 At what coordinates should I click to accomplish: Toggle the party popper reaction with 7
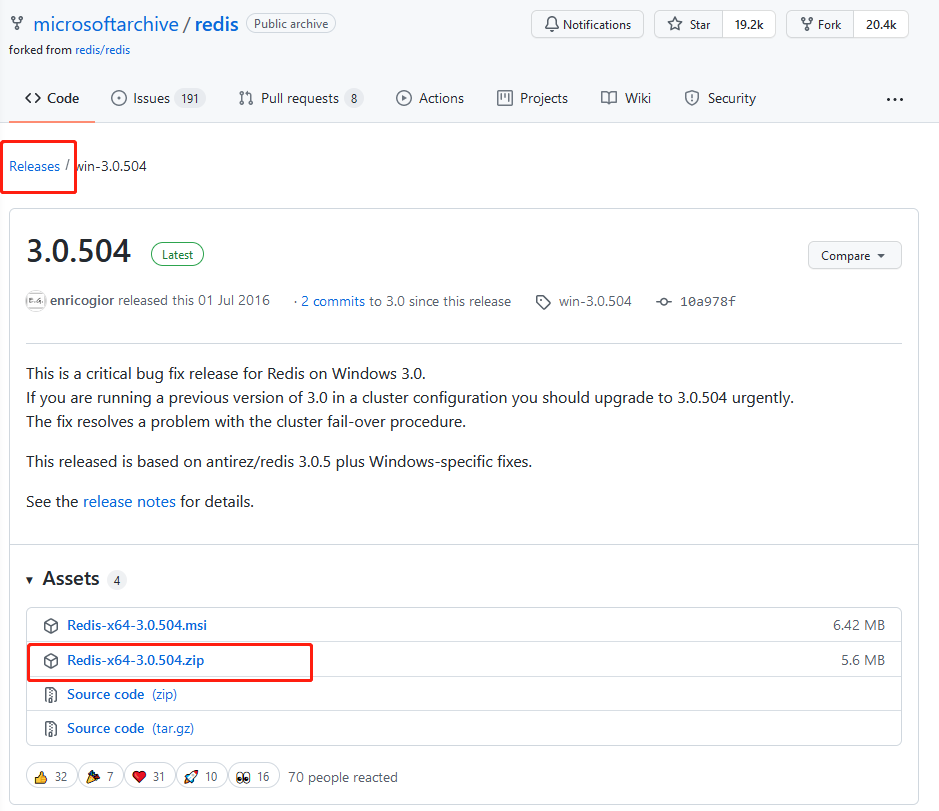tap(100, 777)
